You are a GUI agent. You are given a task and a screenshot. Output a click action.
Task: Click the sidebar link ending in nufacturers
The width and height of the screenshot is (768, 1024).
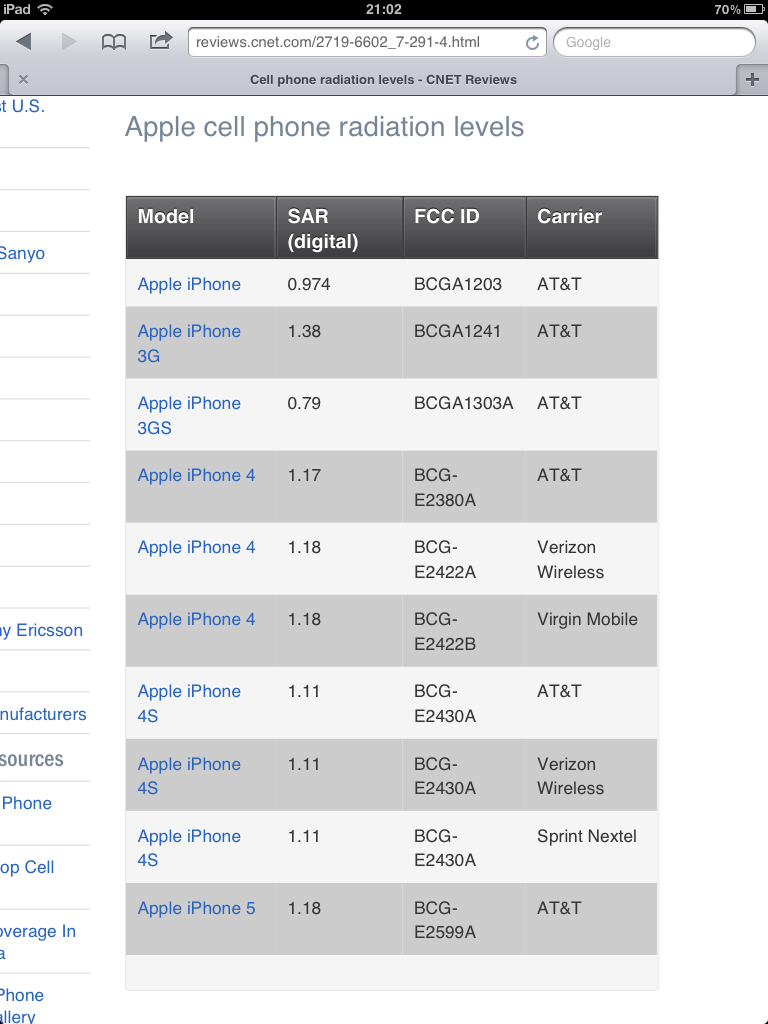pyautogui.click(x=43, y=714)
